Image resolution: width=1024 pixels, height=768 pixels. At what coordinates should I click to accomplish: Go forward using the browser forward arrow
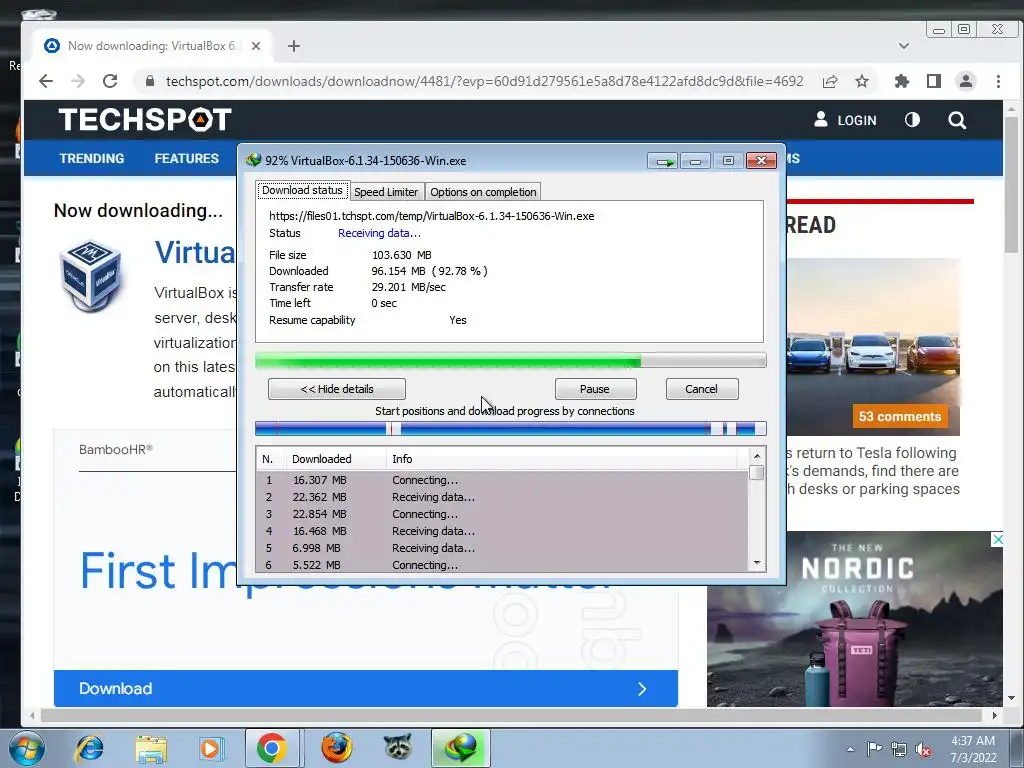click(x=78, y=81)
